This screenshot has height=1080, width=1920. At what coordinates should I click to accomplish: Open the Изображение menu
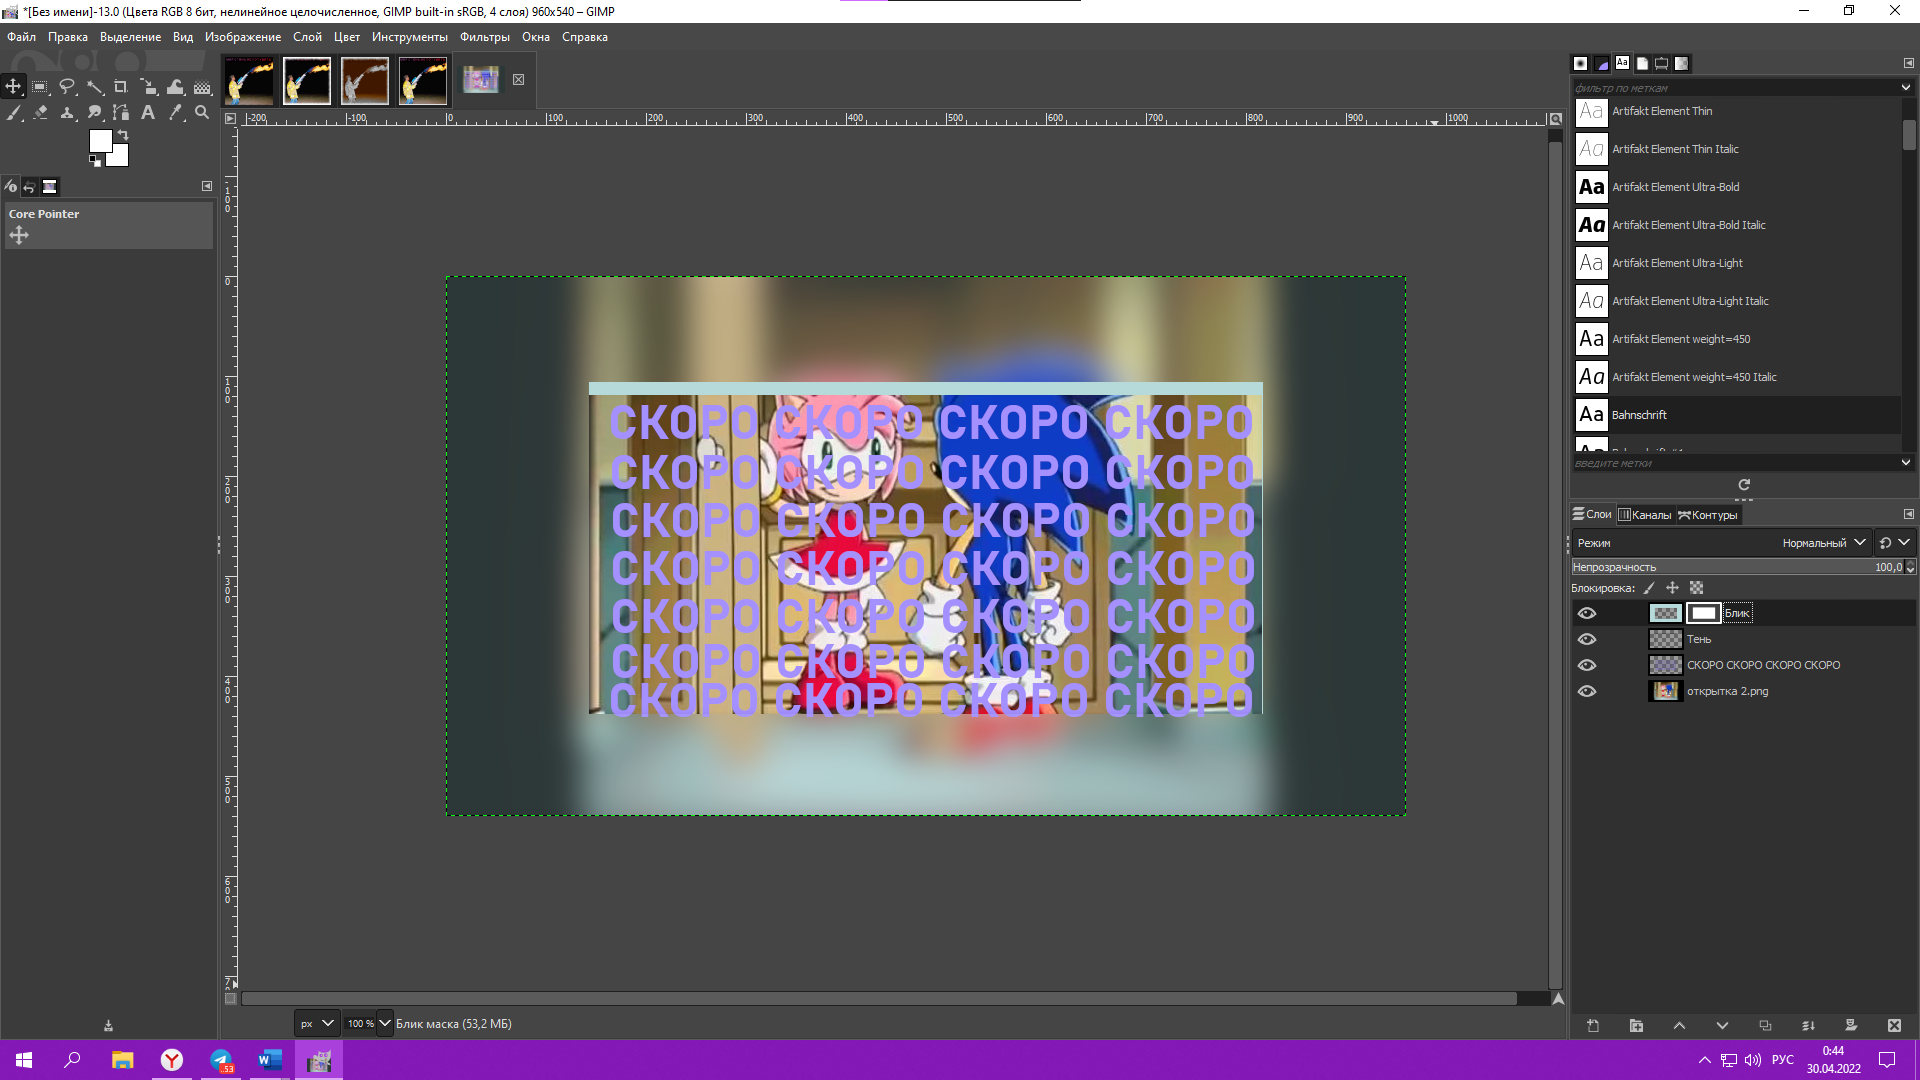point(243,37)
